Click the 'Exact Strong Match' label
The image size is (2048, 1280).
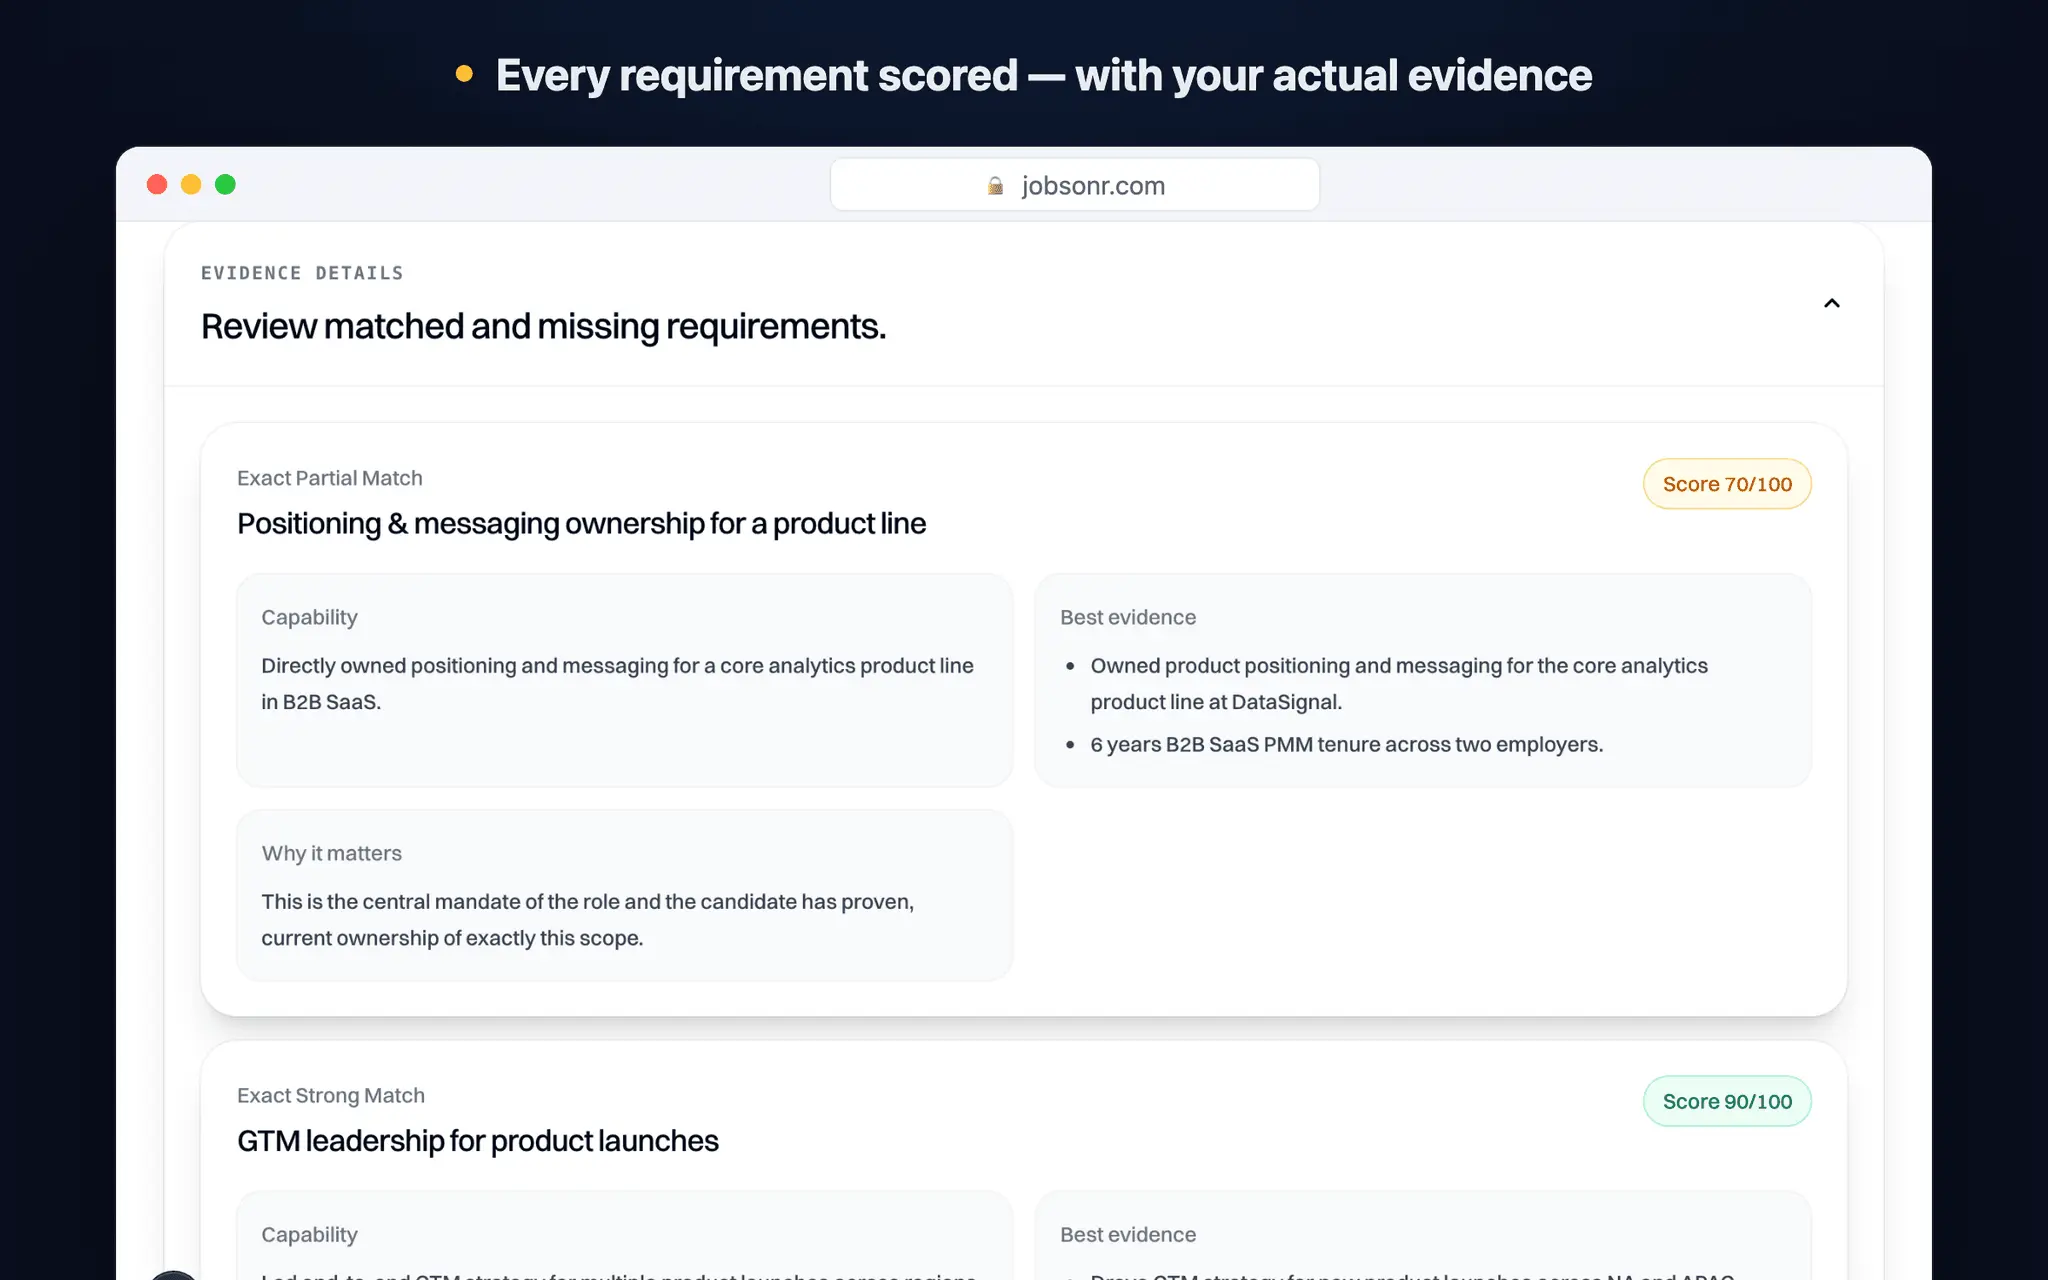pyautogui.click(x=331, y=1095)
